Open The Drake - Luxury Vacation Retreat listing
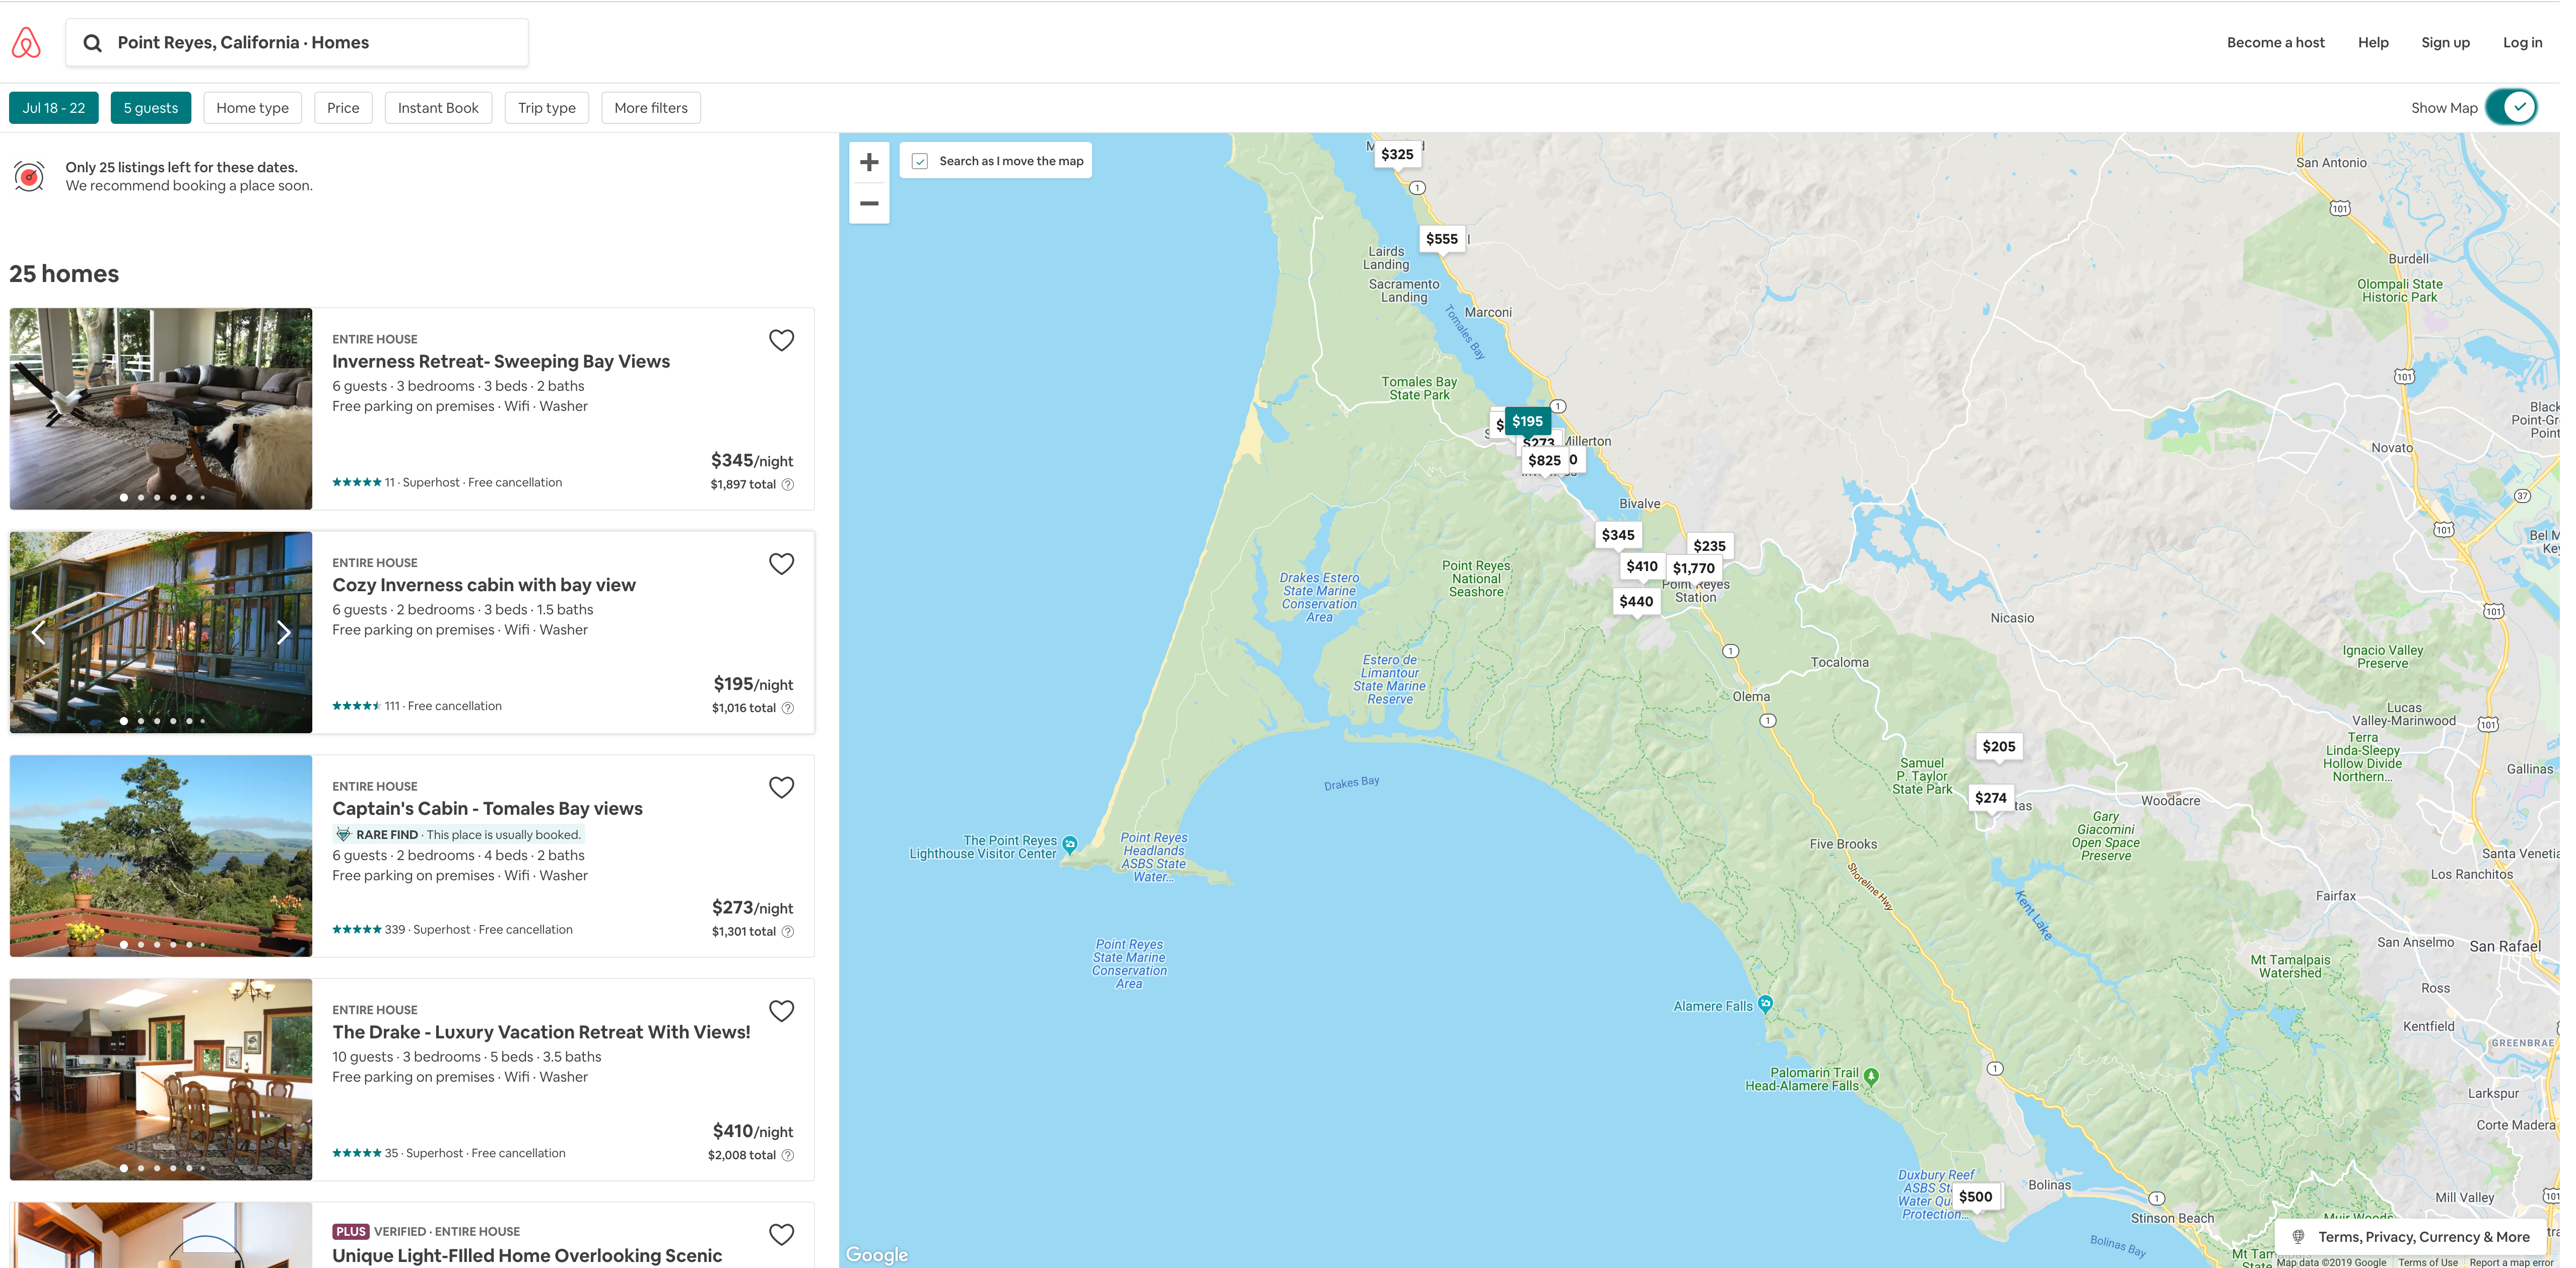 pos(541,1033)
